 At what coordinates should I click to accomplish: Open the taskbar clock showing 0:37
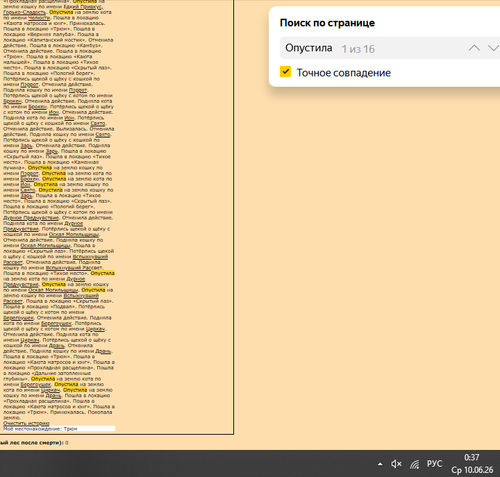pos(472,464)
